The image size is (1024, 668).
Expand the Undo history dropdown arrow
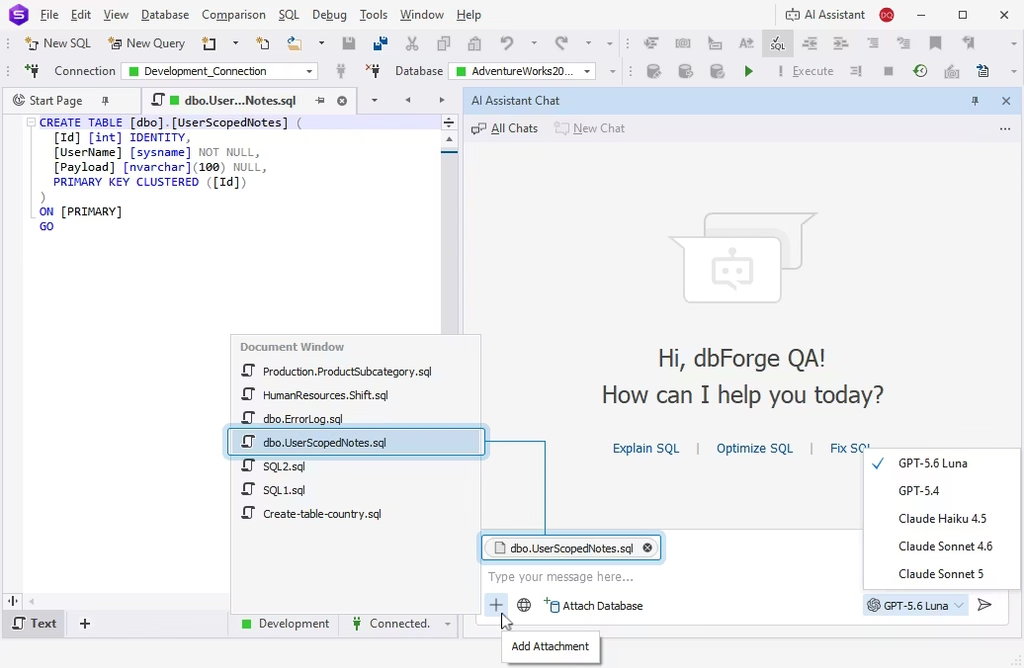click(x=534, y=43)
